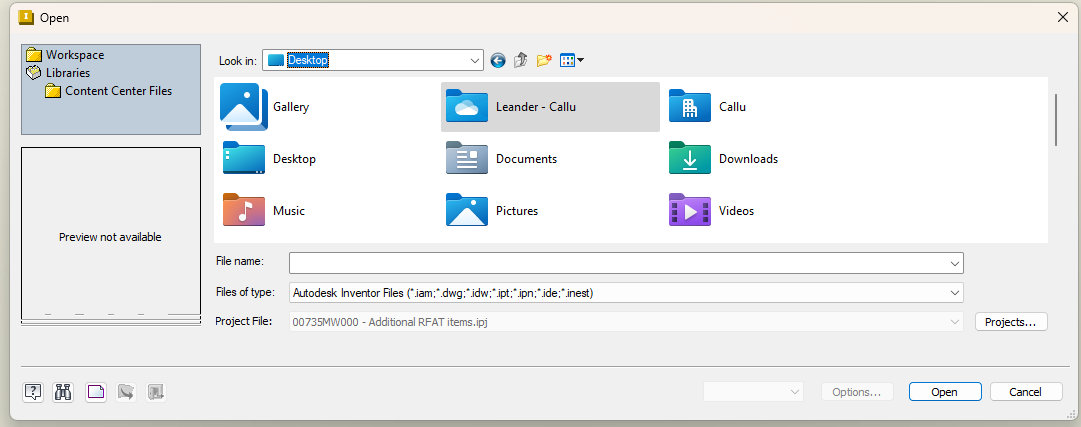Click the purple new file icon

click(x=96, y=393)
